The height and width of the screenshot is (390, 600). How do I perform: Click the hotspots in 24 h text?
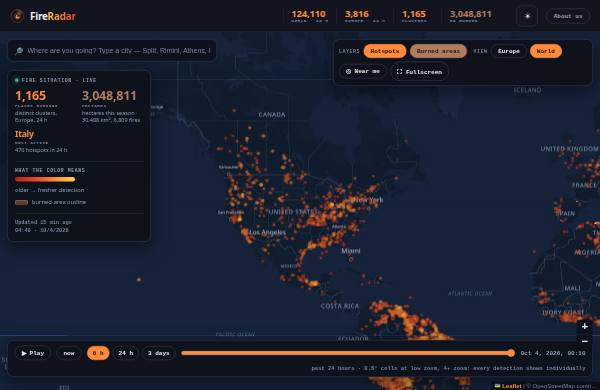[x=41, y=150]
